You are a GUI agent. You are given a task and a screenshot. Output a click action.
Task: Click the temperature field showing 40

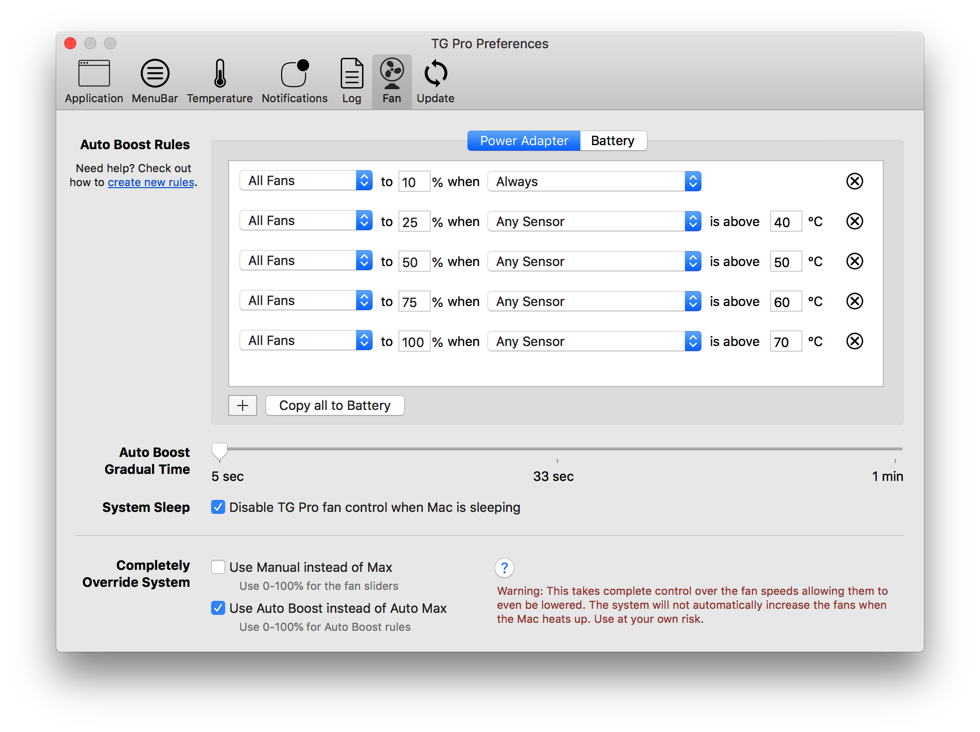pos(786,222)
